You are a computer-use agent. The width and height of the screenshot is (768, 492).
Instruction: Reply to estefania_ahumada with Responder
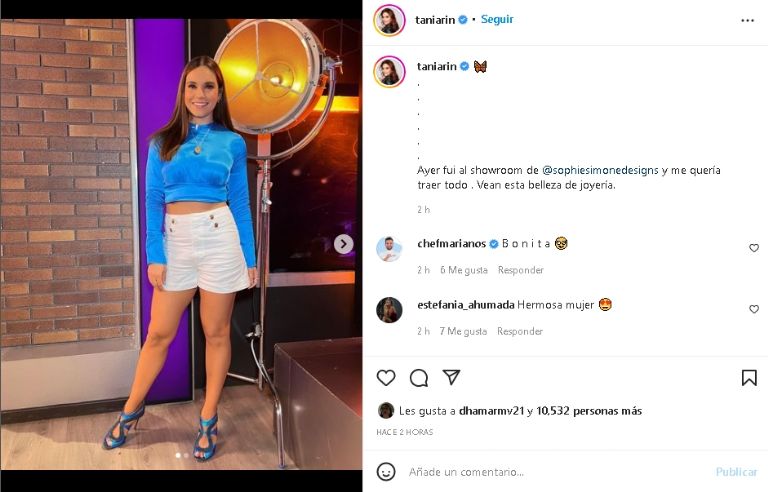coord(520,331)
